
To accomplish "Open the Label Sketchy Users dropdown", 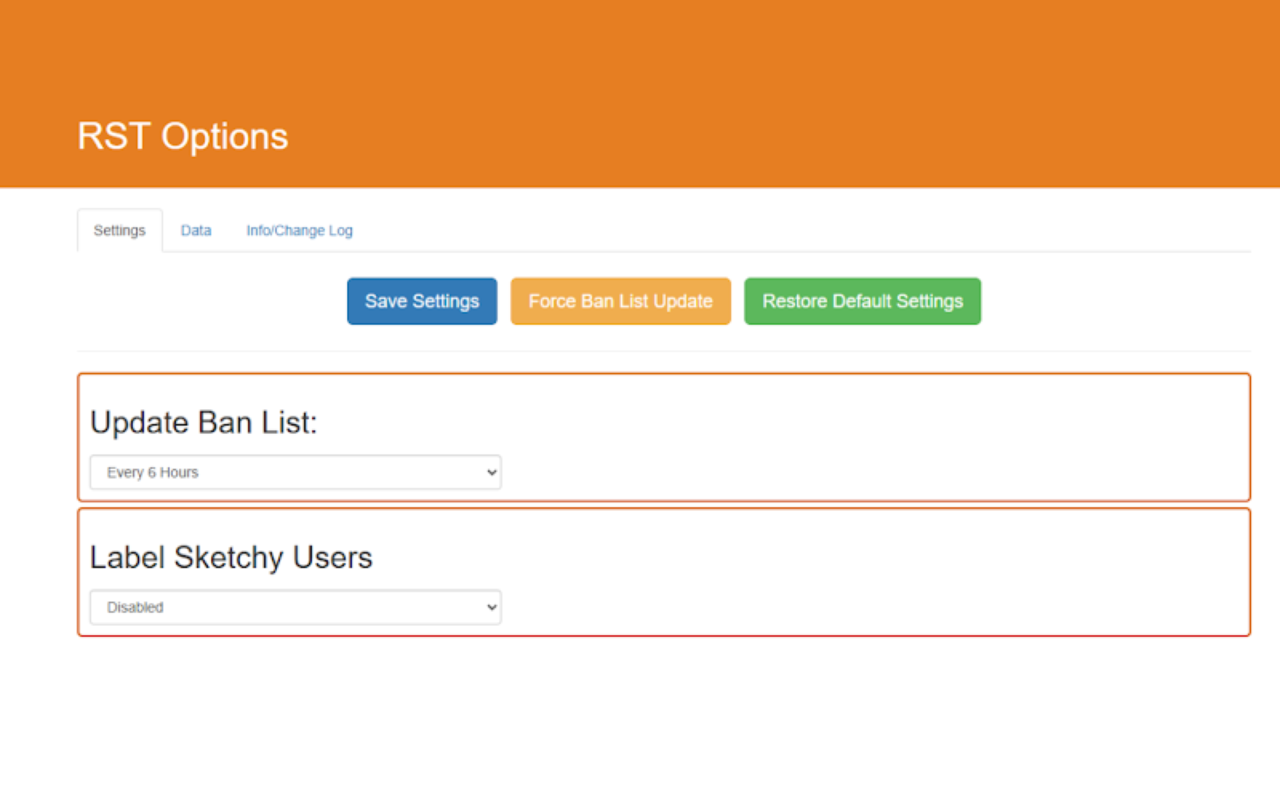I will coord(295,607).
